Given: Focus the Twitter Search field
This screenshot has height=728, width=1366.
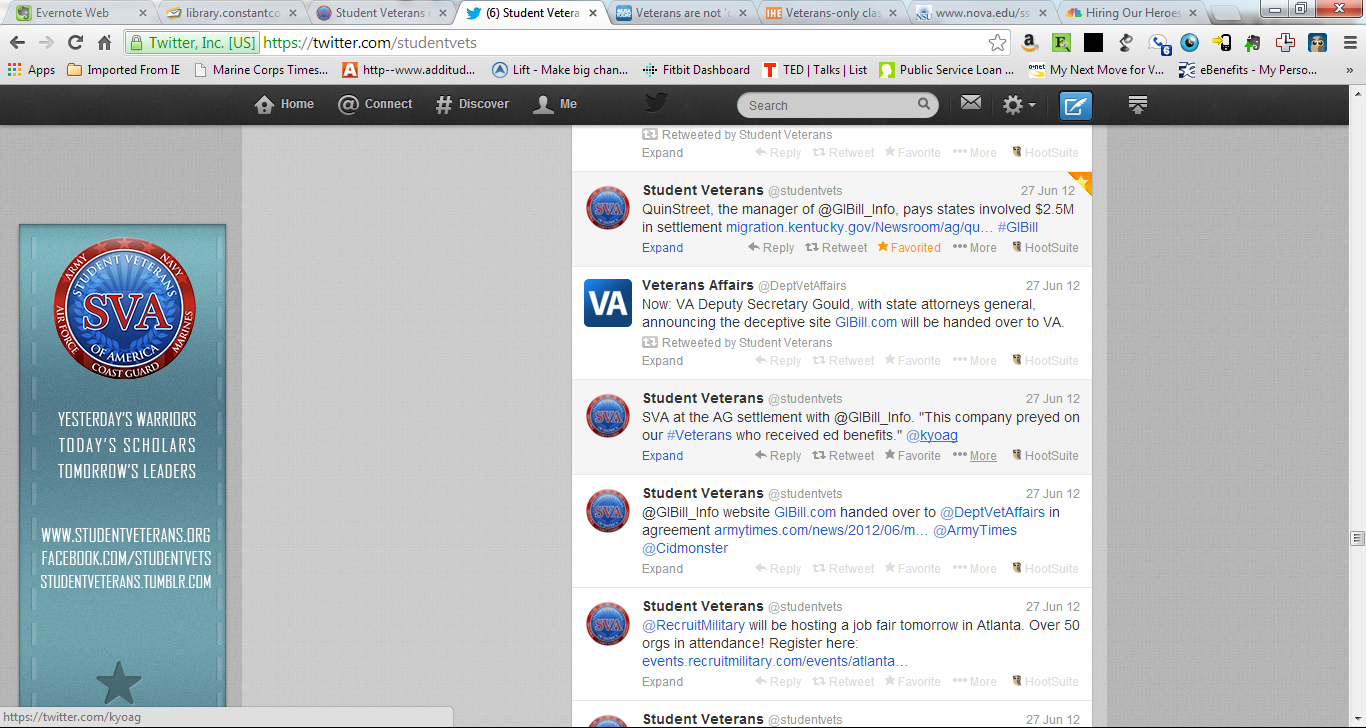Looking at the screenshot, I should (x=838, y=105).
